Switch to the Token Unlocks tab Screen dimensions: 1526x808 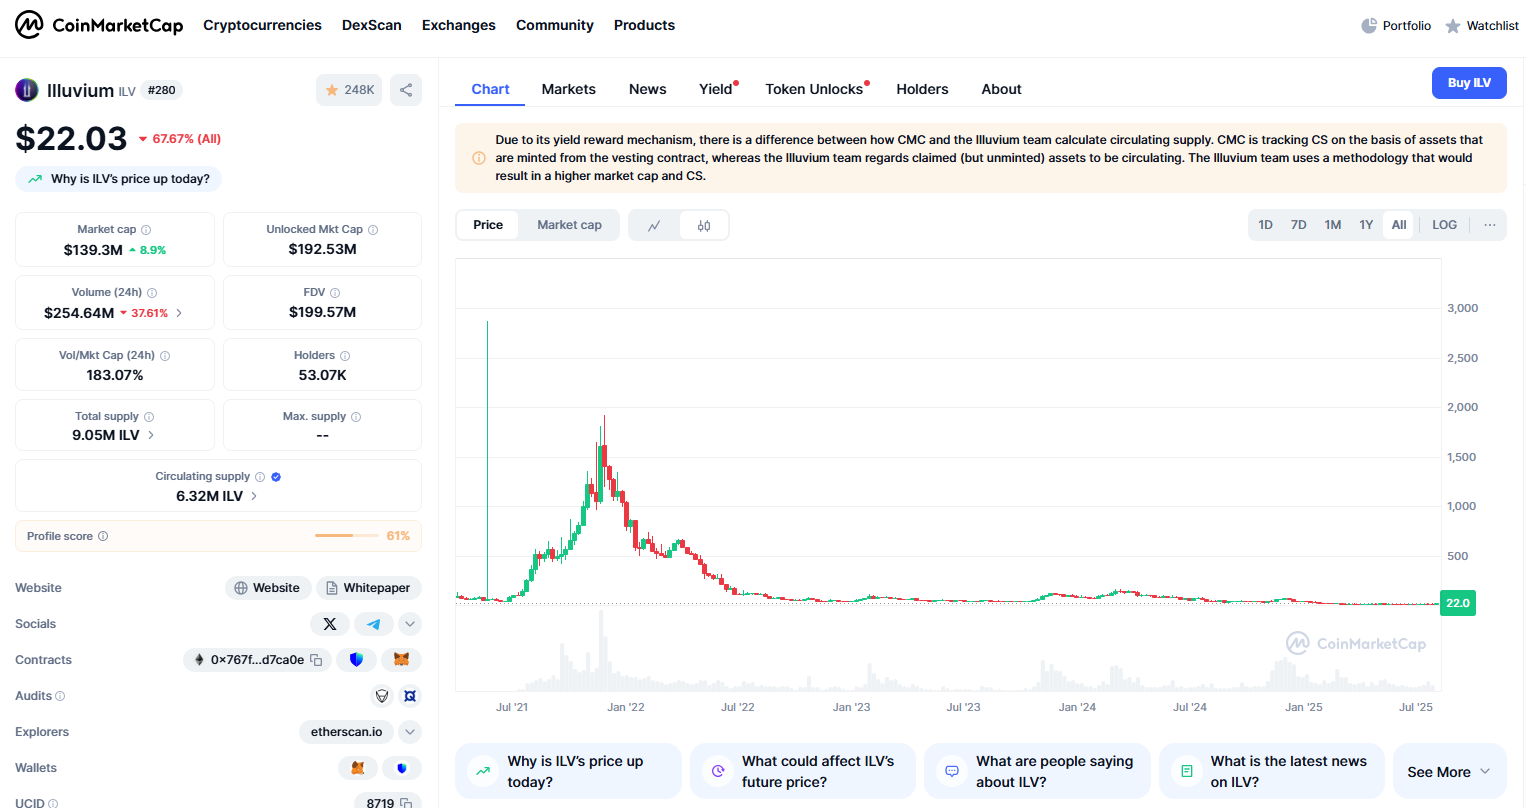(x=814, y=89)
